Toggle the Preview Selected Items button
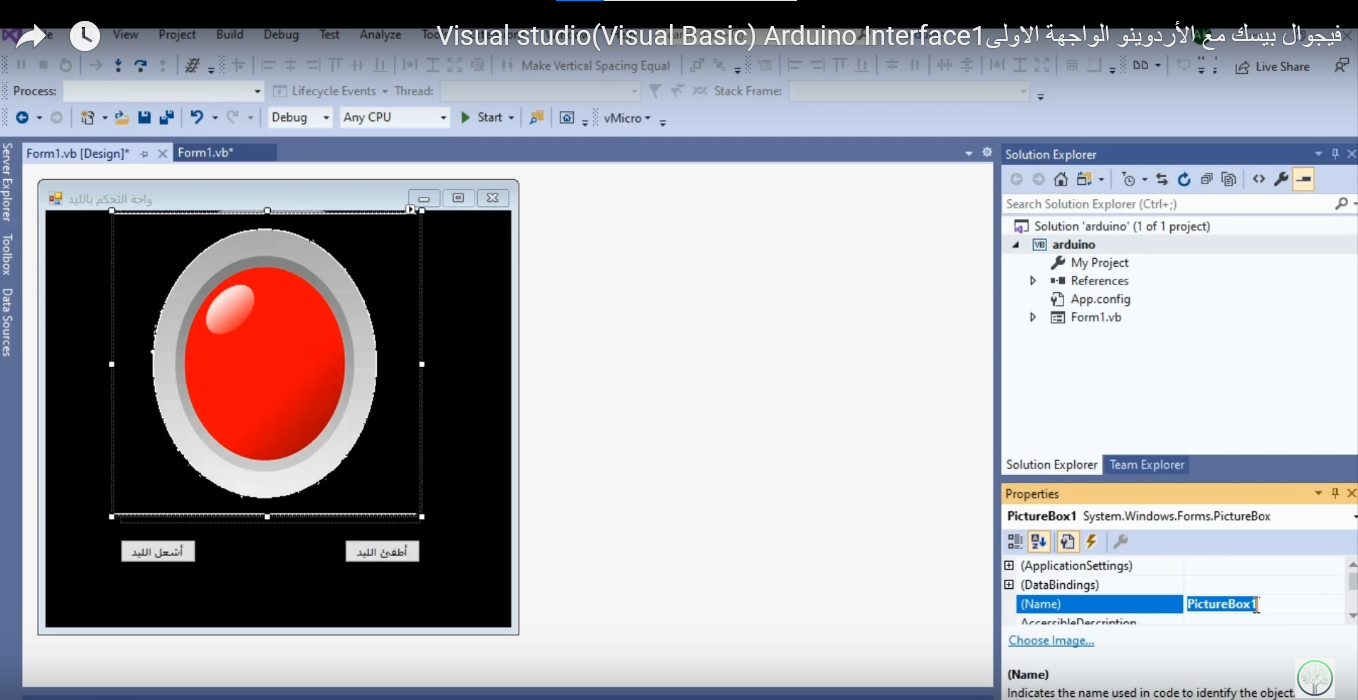1358x700 pixels. 1303,179
